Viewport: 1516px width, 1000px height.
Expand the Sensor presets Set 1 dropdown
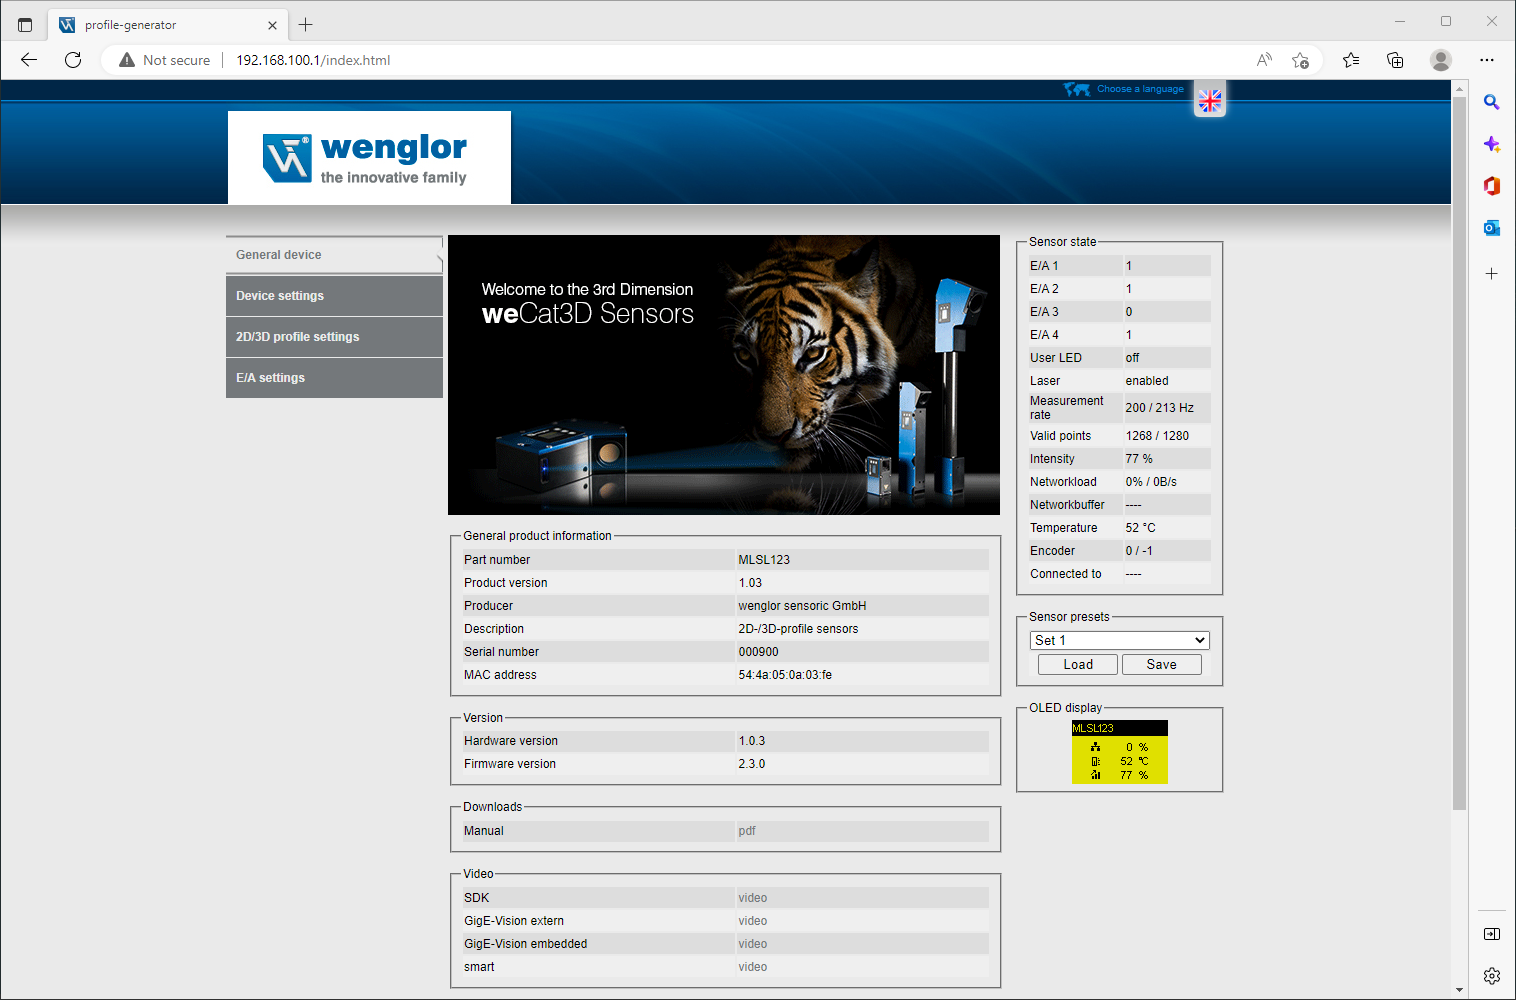click(x=1119, y=640)
